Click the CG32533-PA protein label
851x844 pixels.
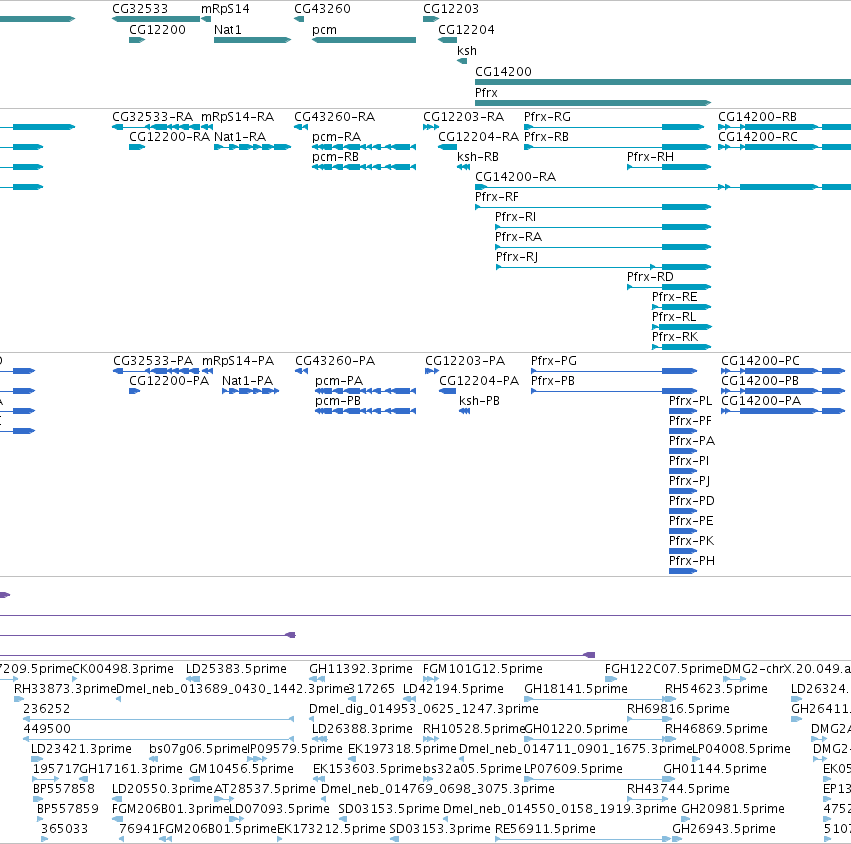point(153,361)
